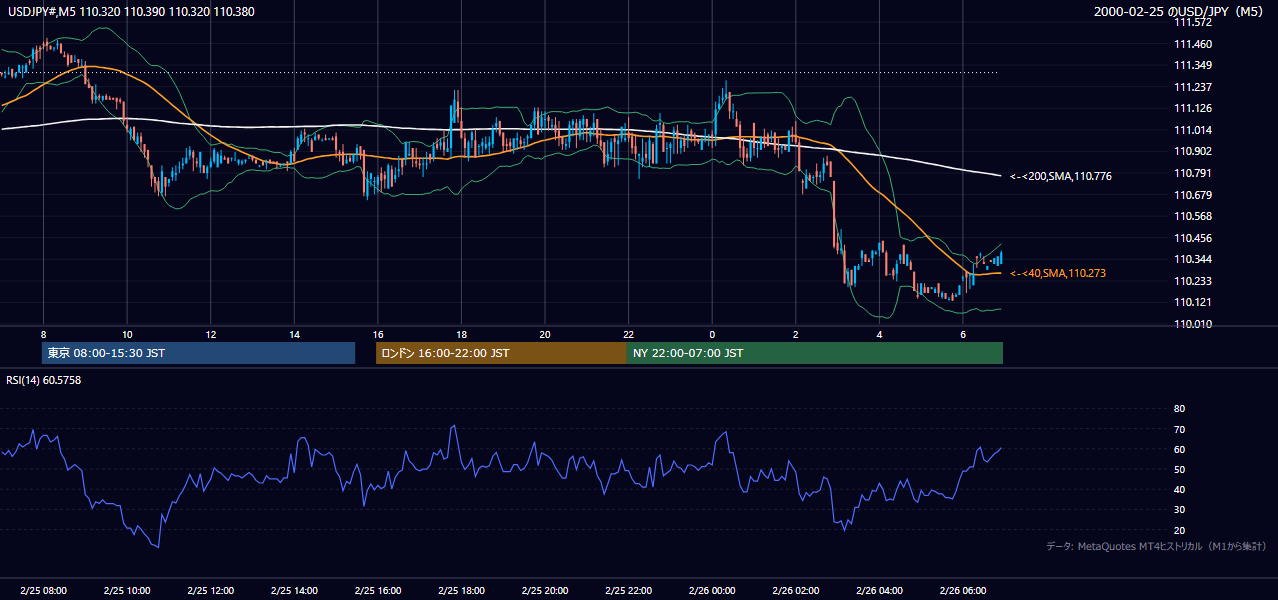Click price level 110.791 on the axis
Image resolution: width=1278 pixels, height=600 pixels.
point(1192,173)
